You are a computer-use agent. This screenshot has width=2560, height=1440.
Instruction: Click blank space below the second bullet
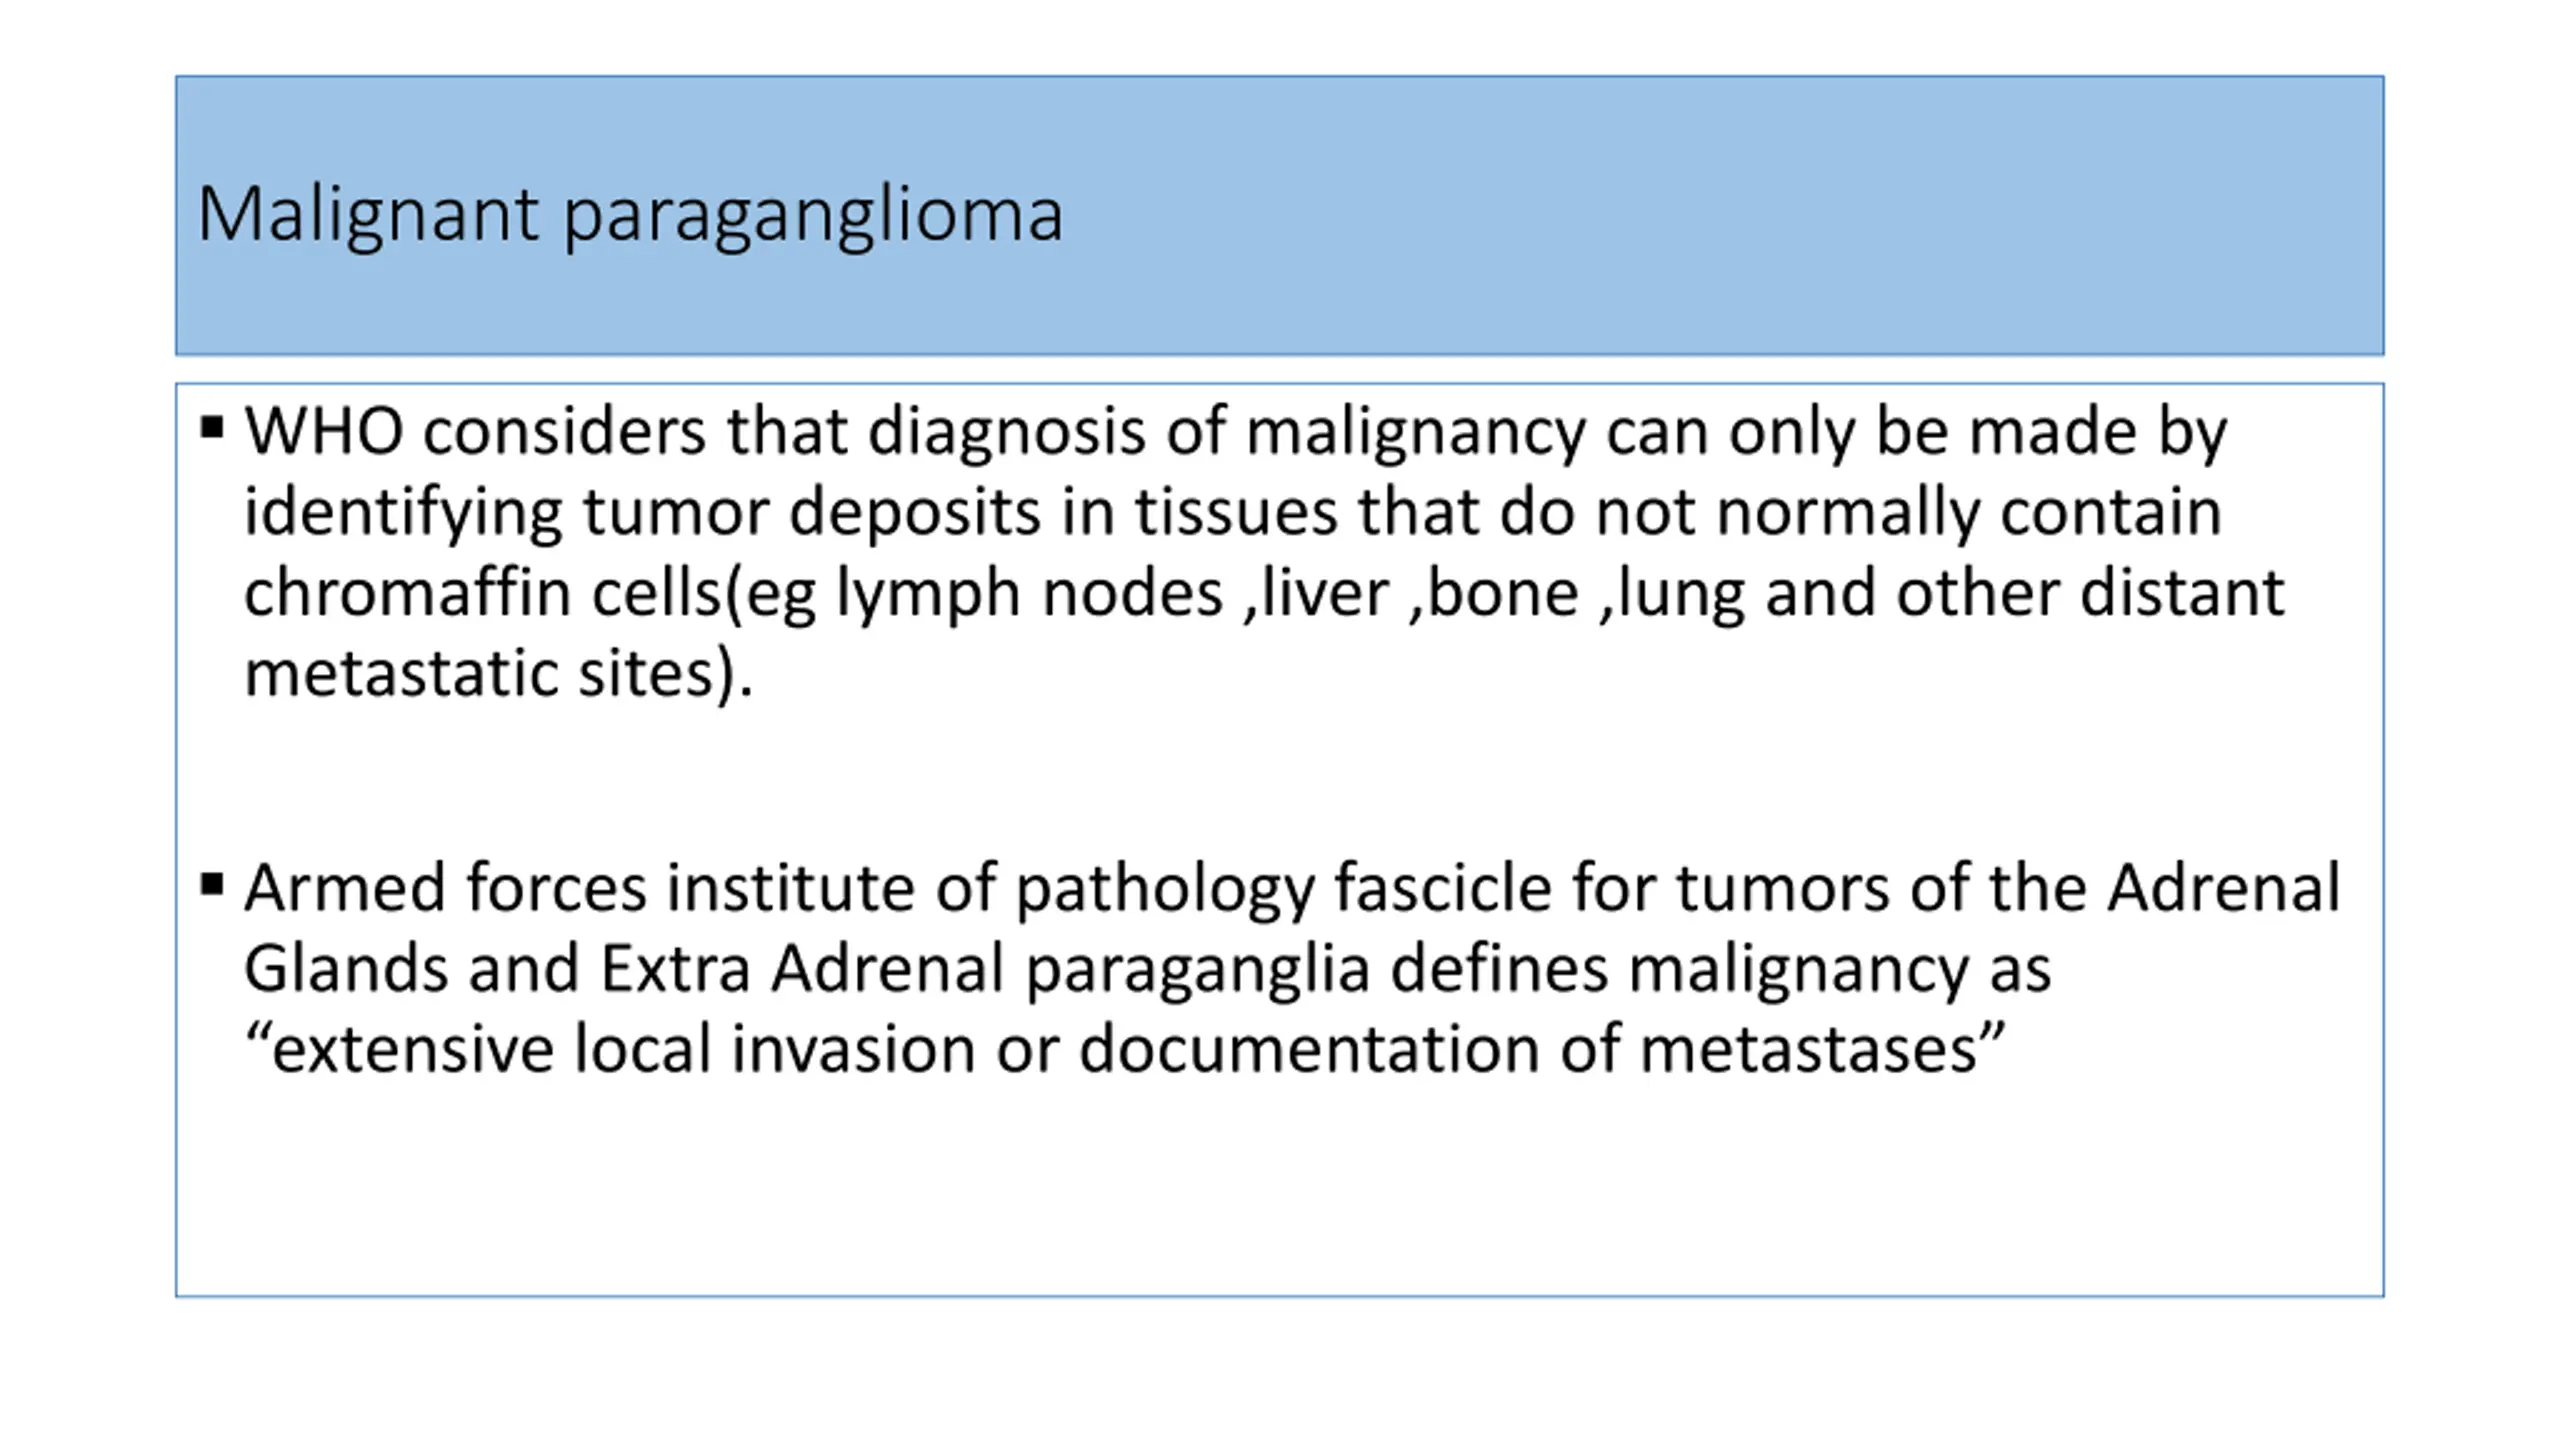tap(1280, 1190)
